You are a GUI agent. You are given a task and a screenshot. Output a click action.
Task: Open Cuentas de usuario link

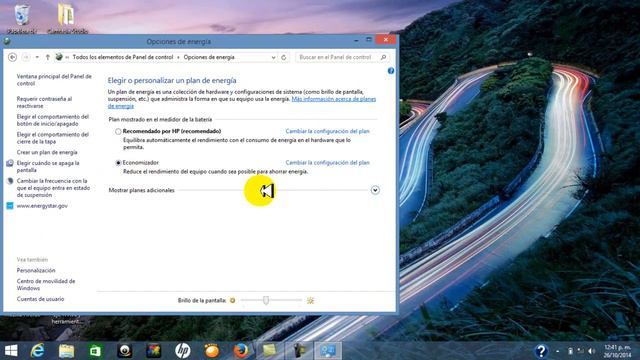pos(40,299)
